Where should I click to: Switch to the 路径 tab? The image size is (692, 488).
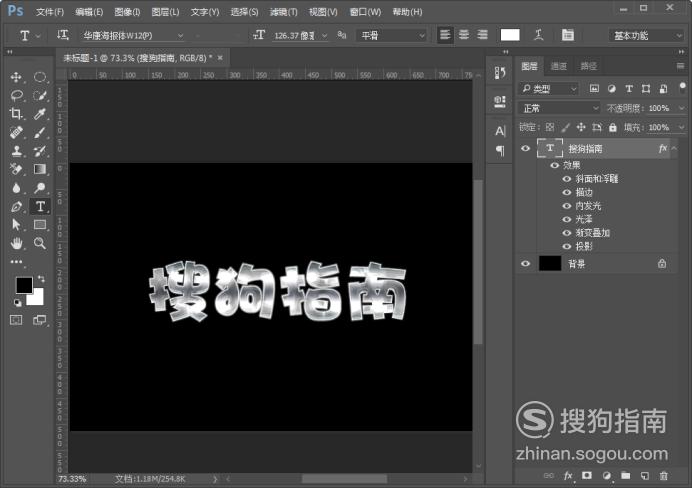click(588, 66)
